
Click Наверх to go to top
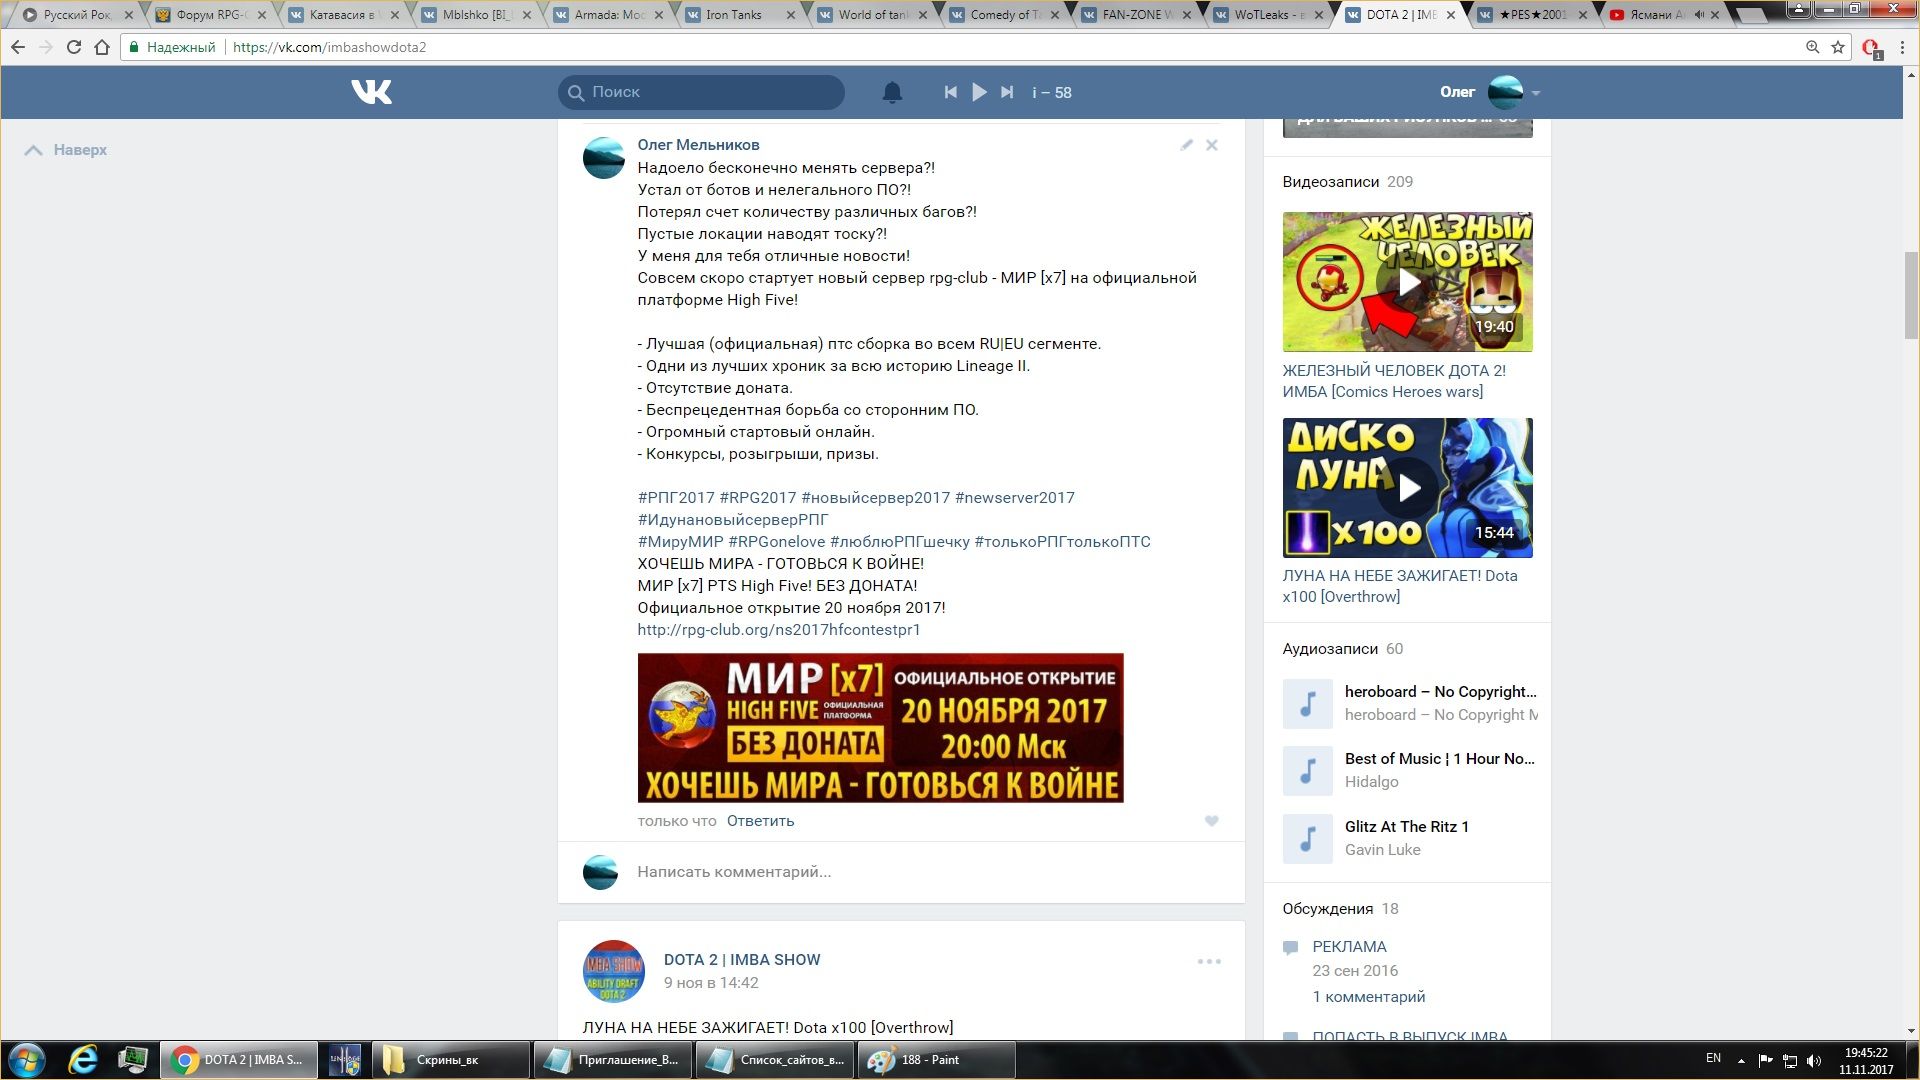[x=66, y=150]
